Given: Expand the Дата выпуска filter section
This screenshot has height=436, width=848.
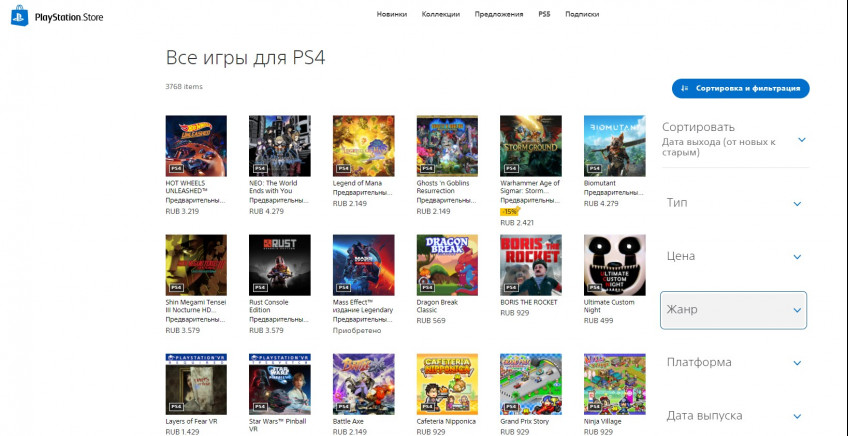Looking at the screenshot, I should tap(734, 416).
